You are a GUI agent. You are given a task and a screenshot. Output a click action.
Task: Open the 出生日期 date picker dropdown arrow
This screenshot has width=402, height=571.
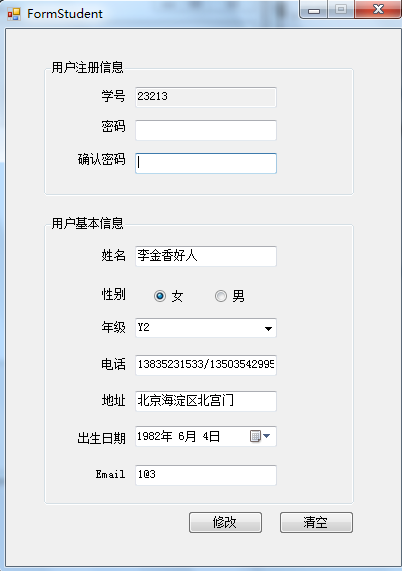tap(267, 436)
